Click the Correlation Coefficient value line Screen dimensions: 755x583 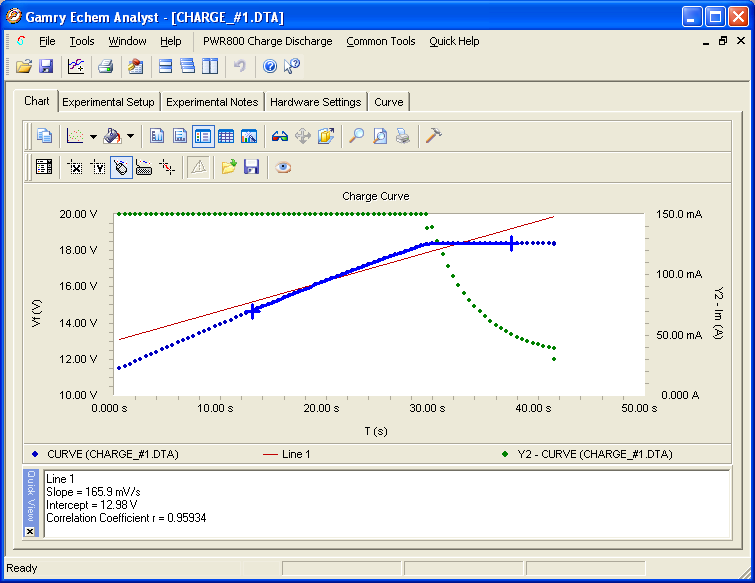[126, 518]
